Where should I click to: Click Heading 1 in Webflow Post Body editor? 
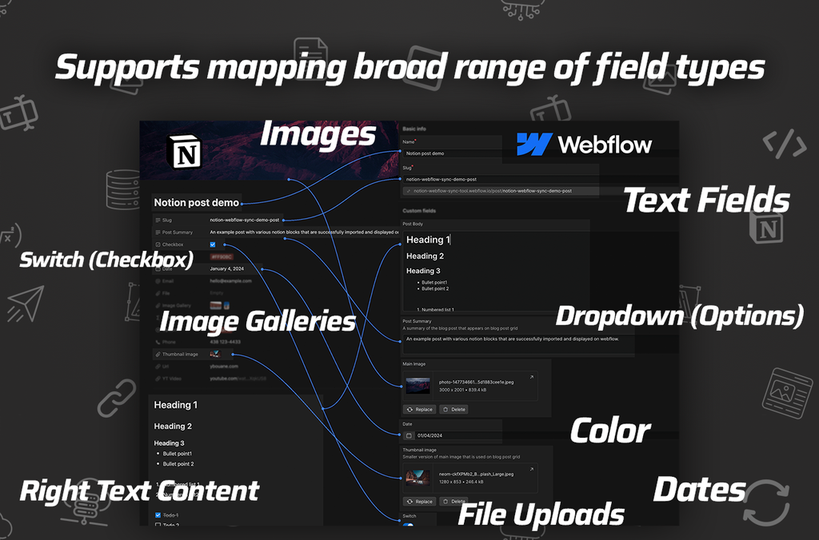tap(428, 240)
